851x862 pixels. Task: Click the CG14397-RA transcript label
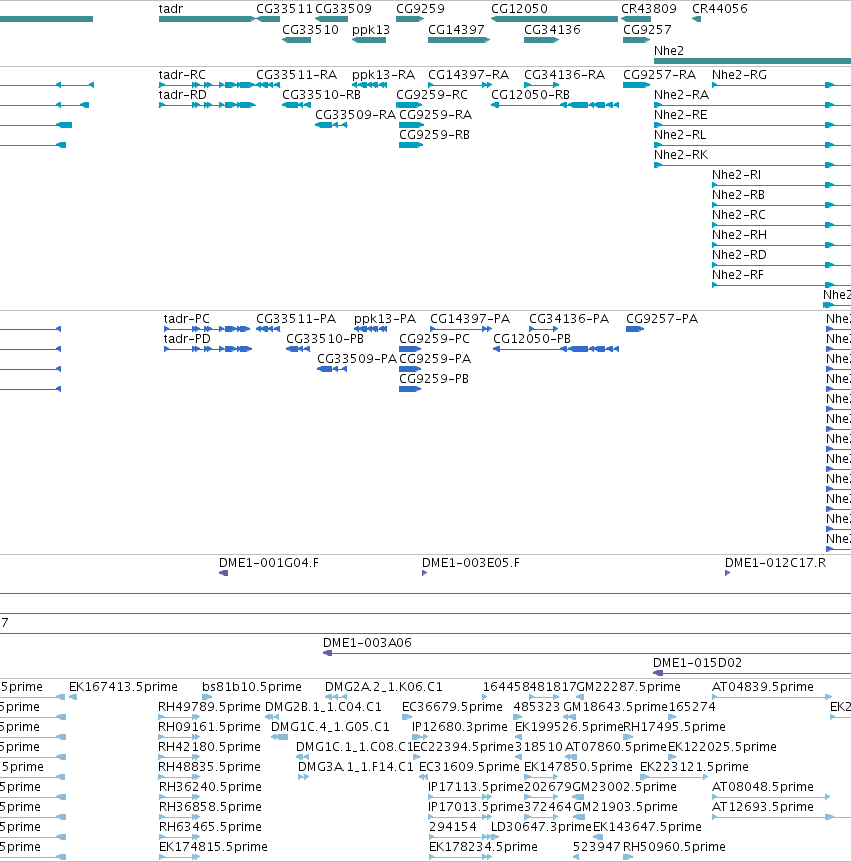pyautogui.click(x=468, y=75)
